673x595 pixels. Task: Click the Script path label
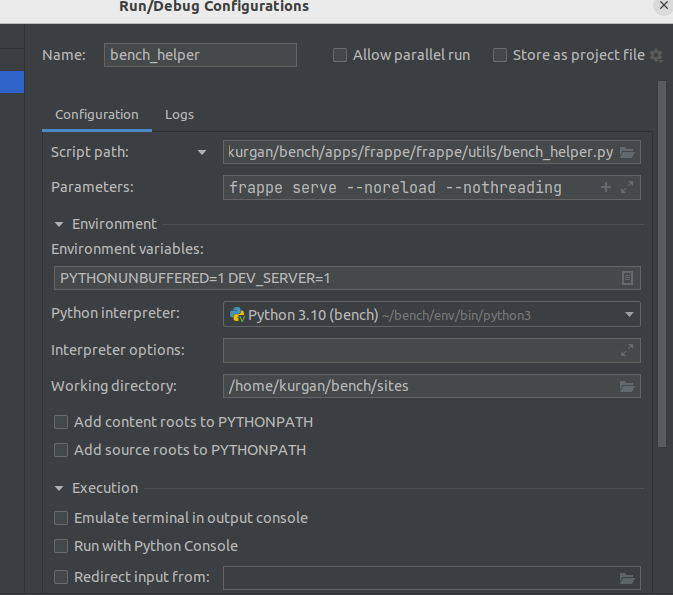click(x=90, y=152)
